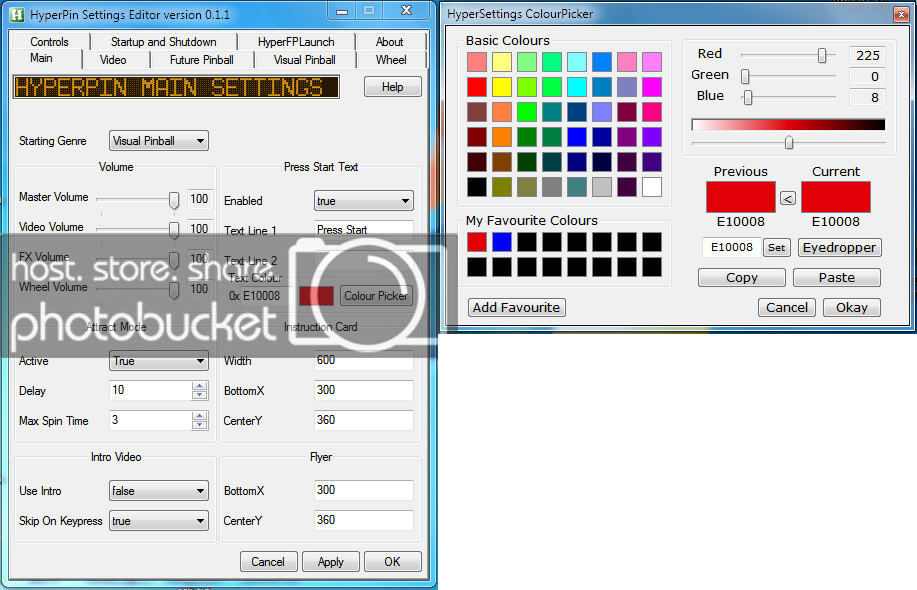
Task: Switch to the Controls tab
Action: [x=49, y=42]
